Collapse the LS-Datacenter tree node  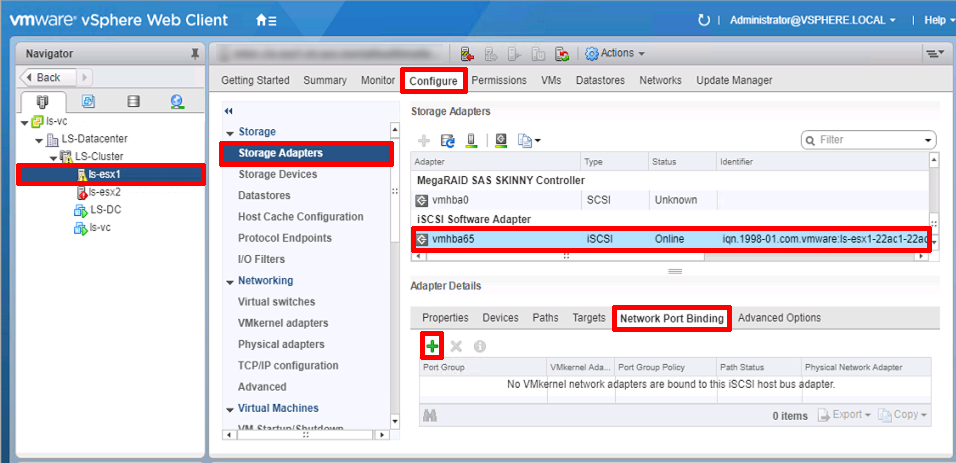(39, 141)
